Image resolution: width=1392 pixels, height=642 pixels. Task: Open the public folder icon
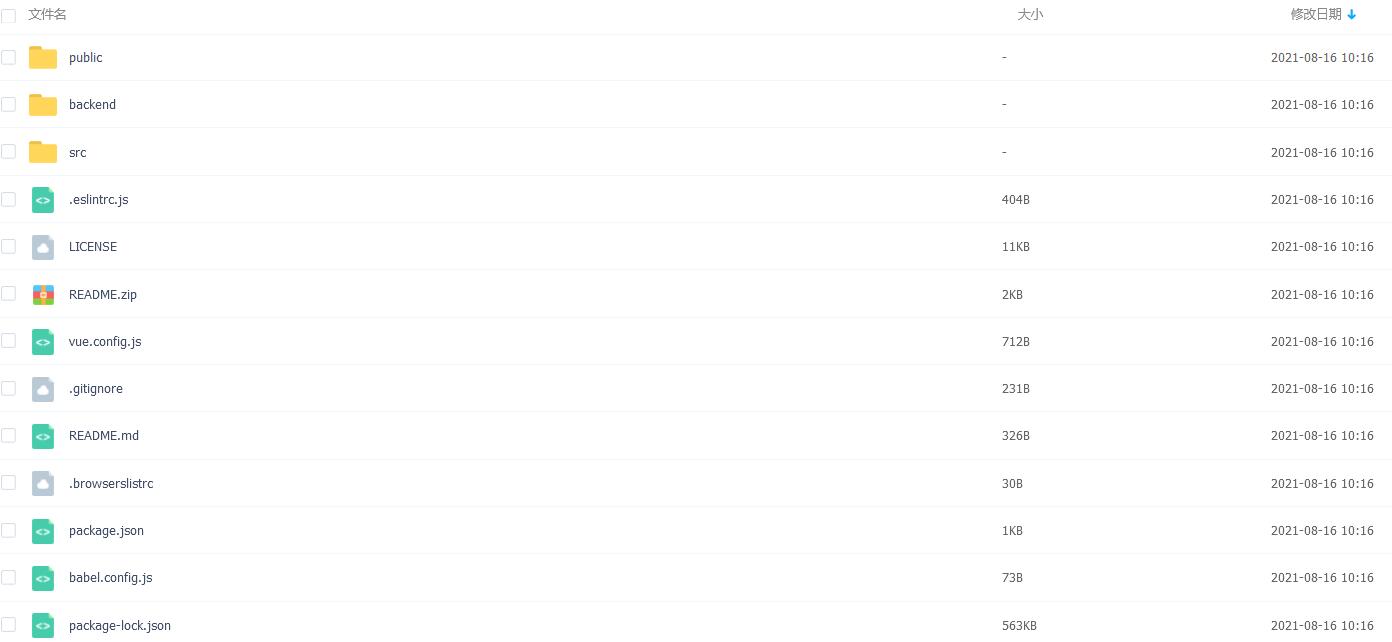(x=43, y=58)
